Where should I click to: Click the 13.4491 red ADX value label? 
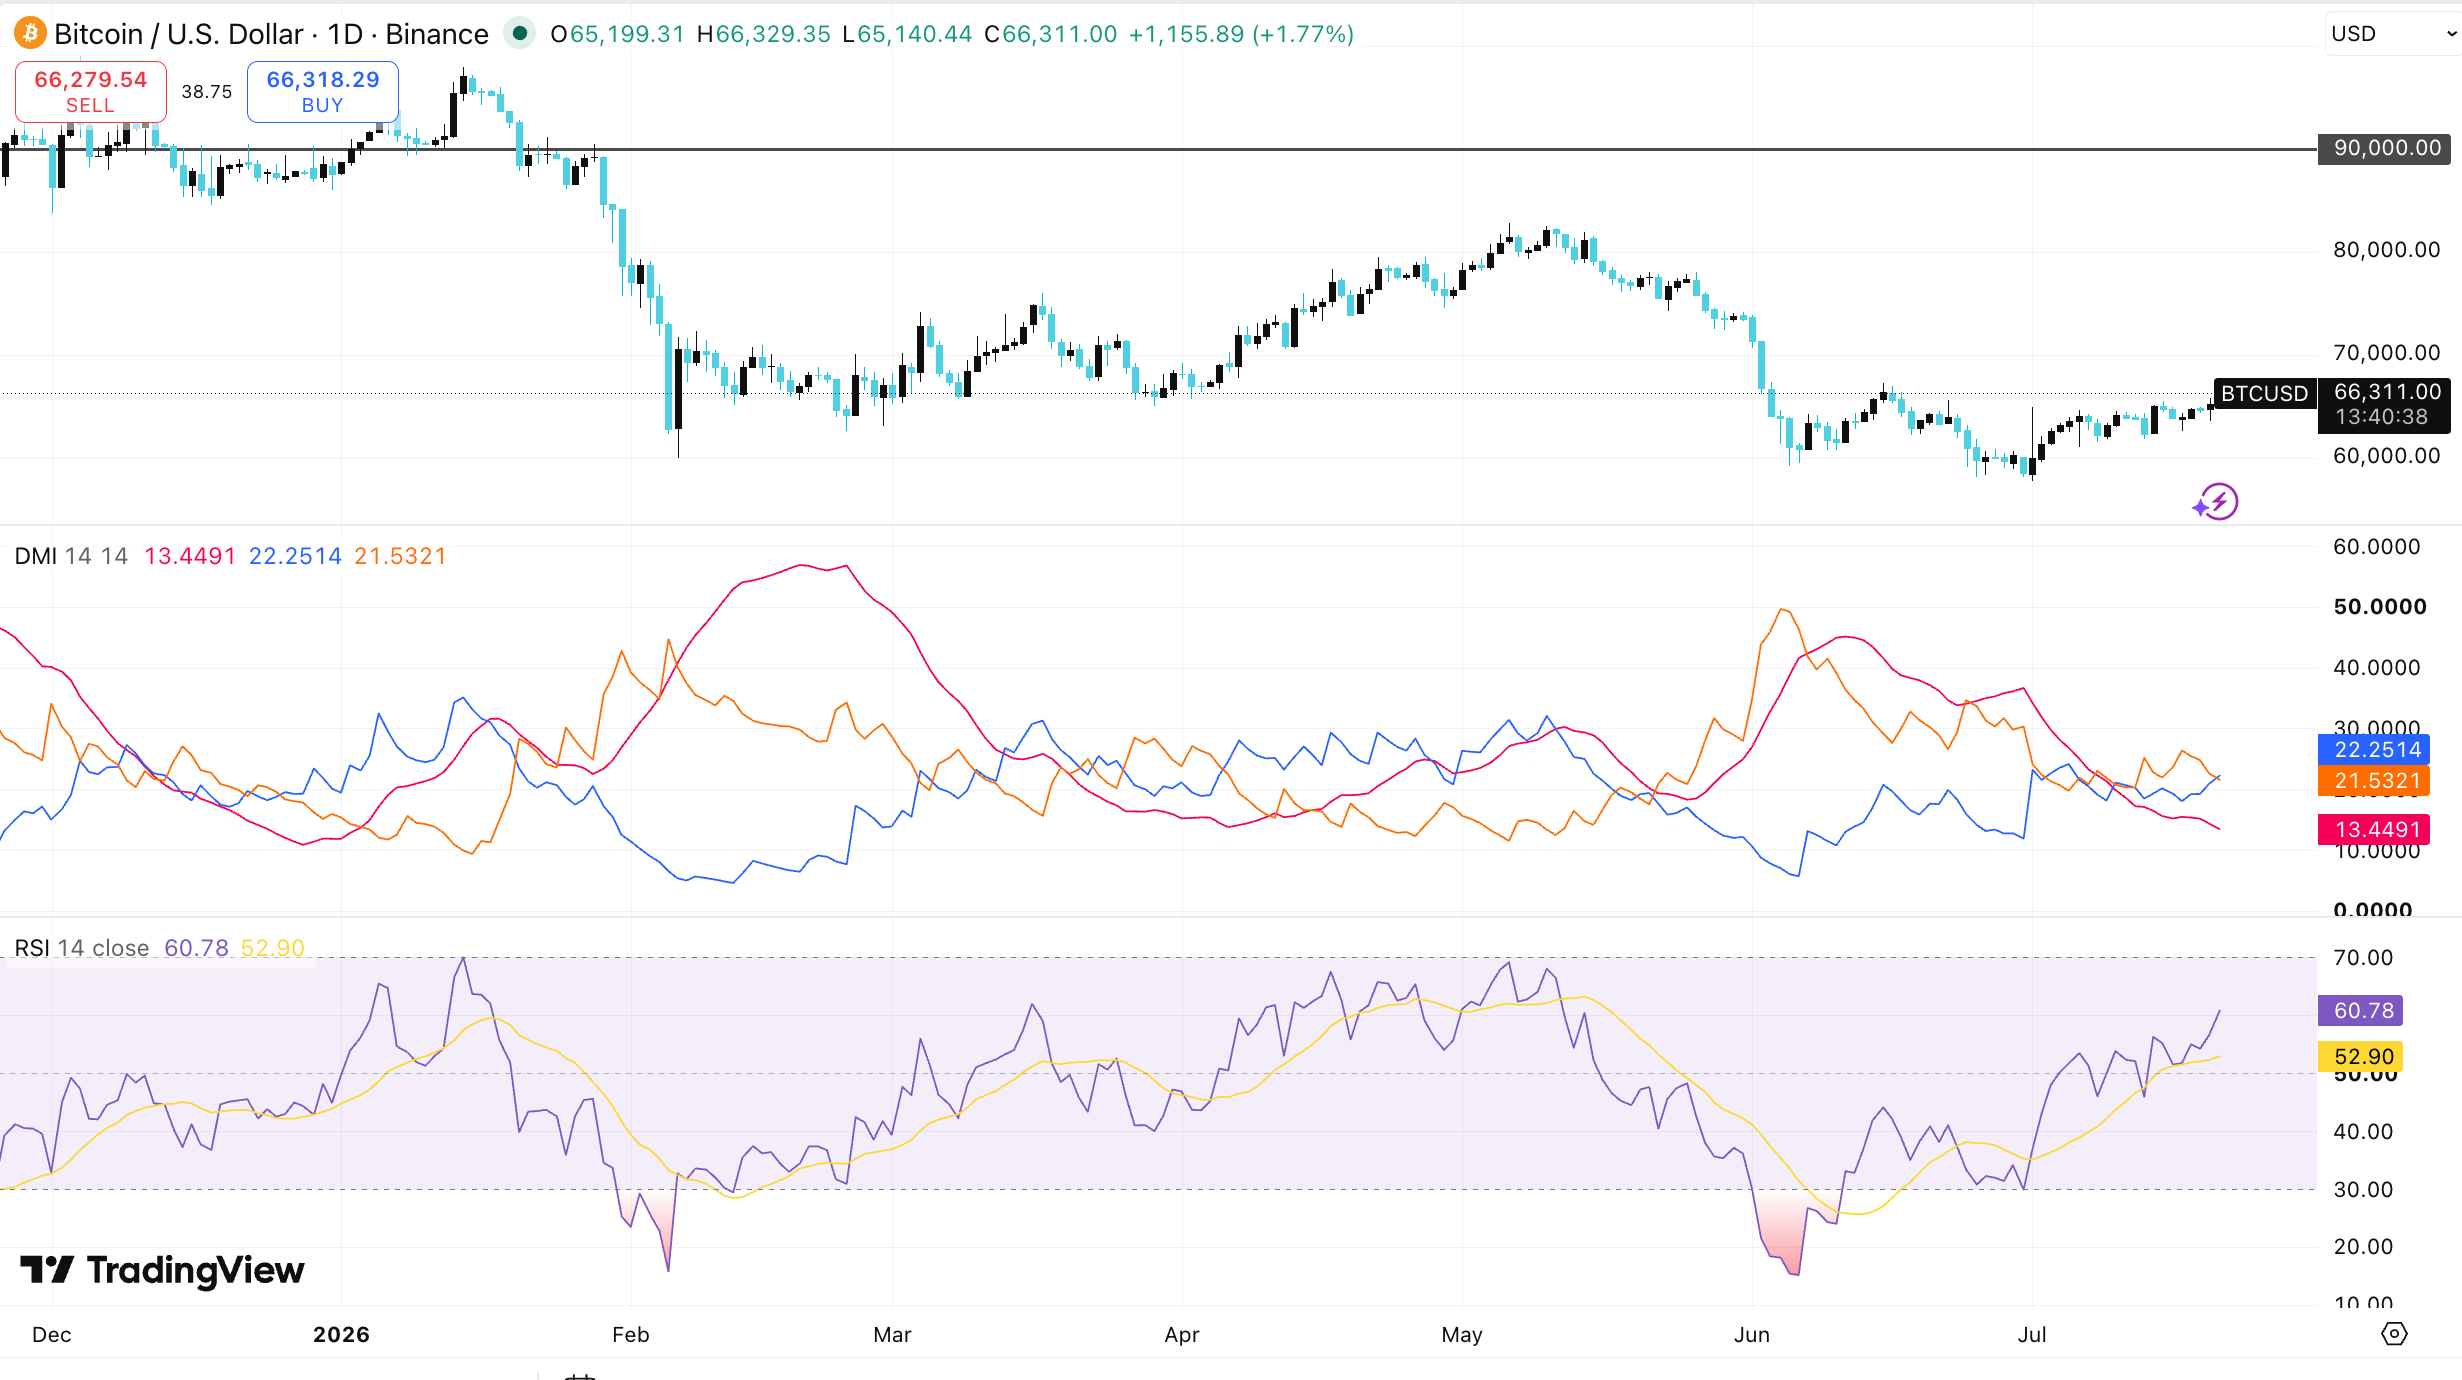click(x=2376, y=829)
